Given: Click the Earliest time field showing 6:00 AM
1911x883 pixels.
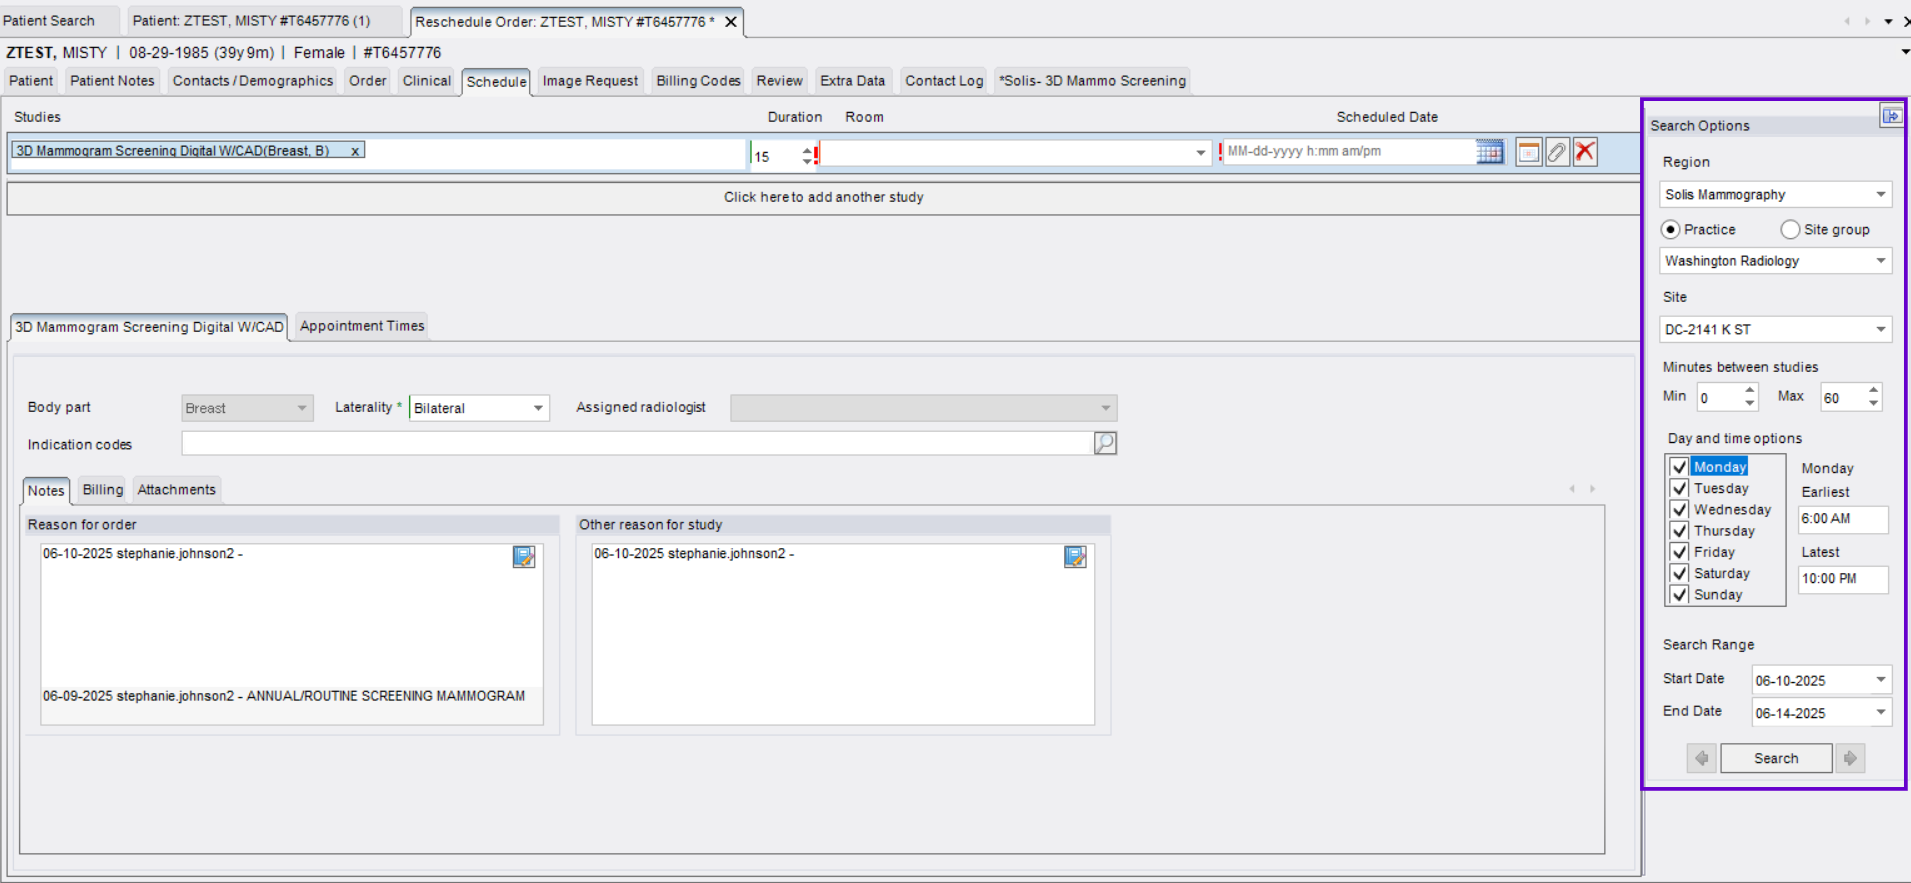Looking at the screenshot, I should (x=1843, y=519).
